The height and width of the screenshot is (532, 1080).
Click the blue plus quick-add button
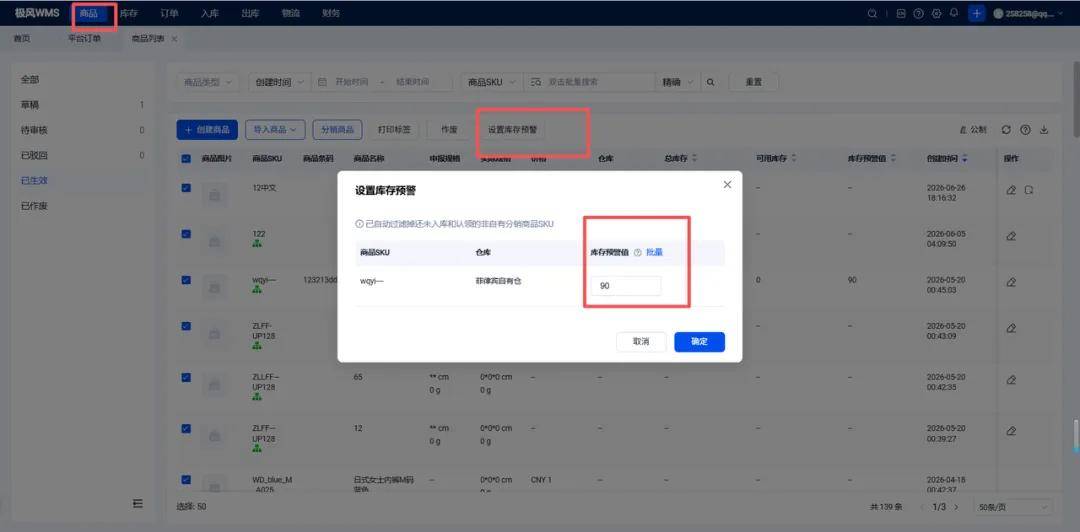click(x=977, y=13)
